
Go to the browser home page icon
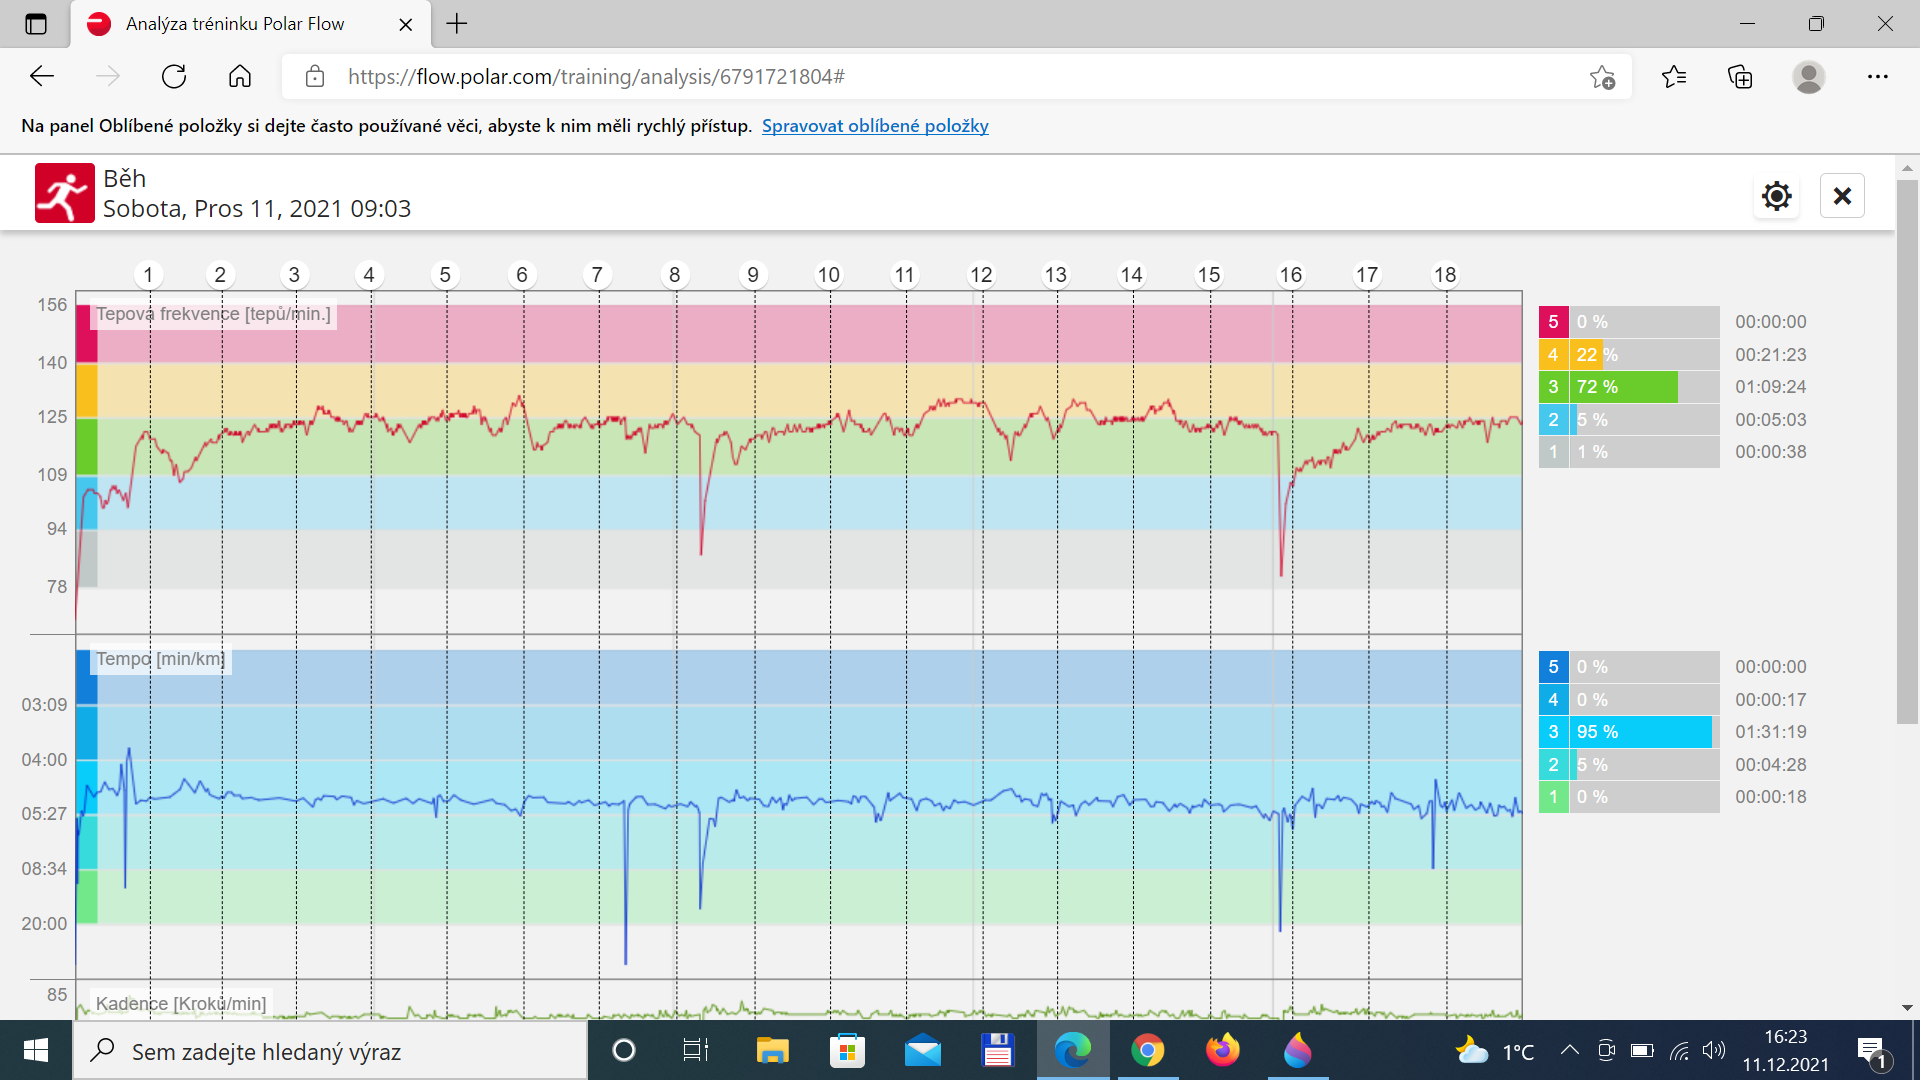(240, 77)
